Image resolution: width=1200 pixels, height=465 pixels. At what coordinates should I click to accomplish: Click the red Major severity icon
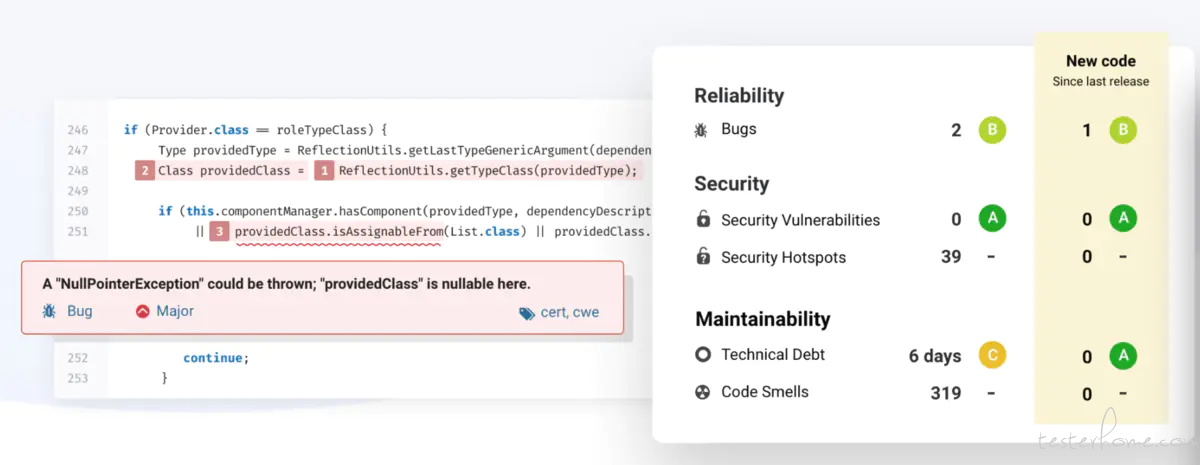[142, 311]
